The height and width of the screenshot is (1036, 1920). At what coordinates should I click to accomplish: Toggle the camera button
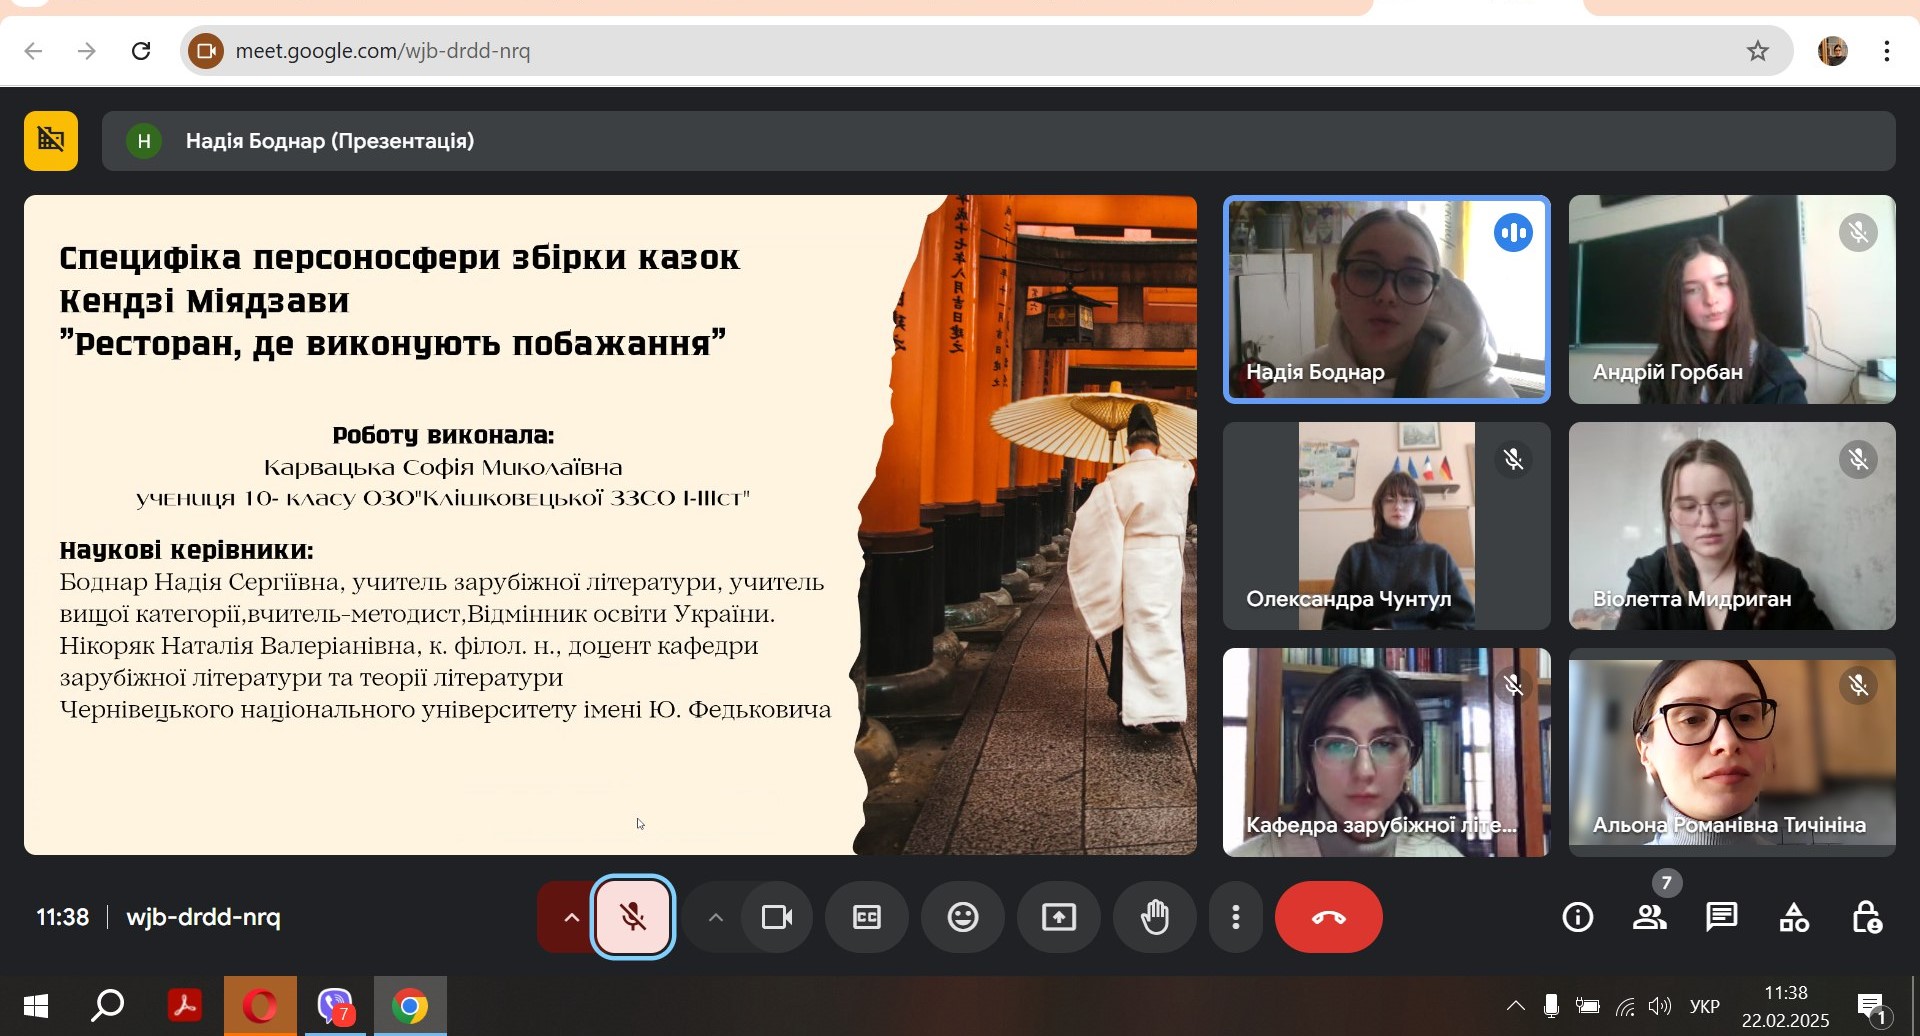coord(777,917)
